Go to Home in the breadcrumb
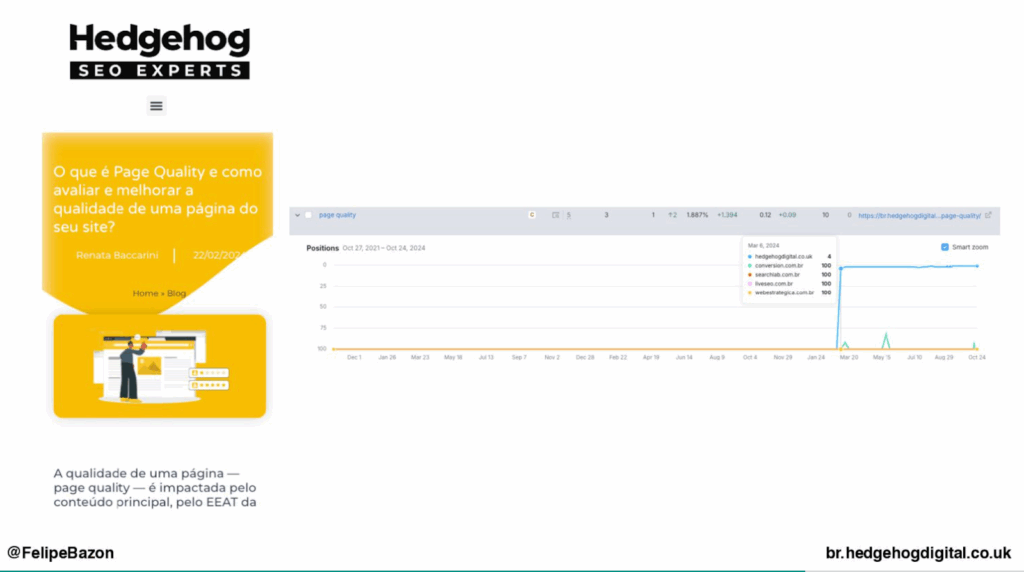Image resolution: width=1024 pixels, height=572 pixels. tap(145, 293)
